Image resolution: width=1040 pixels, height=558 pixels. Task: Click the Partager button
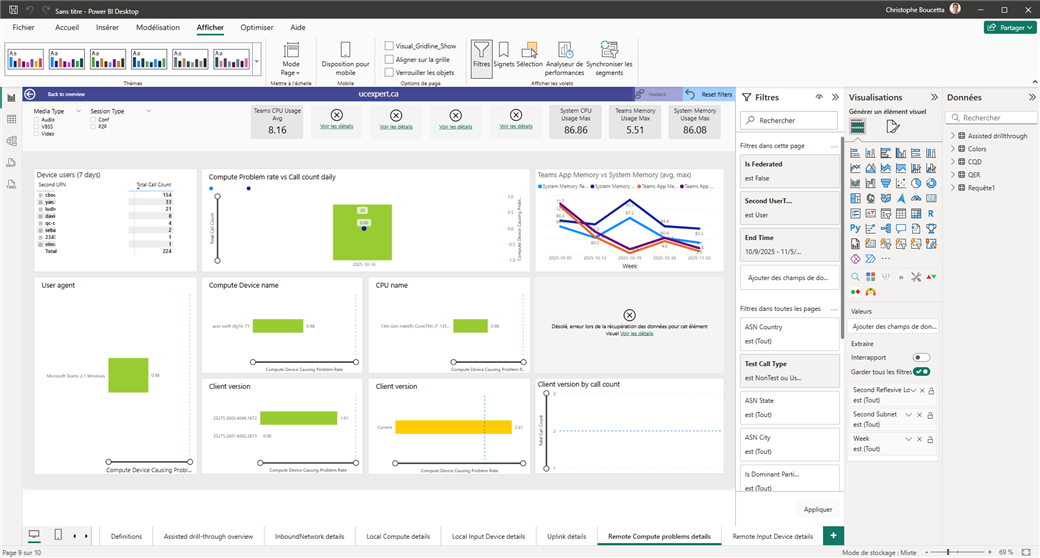coord(1009,27)
